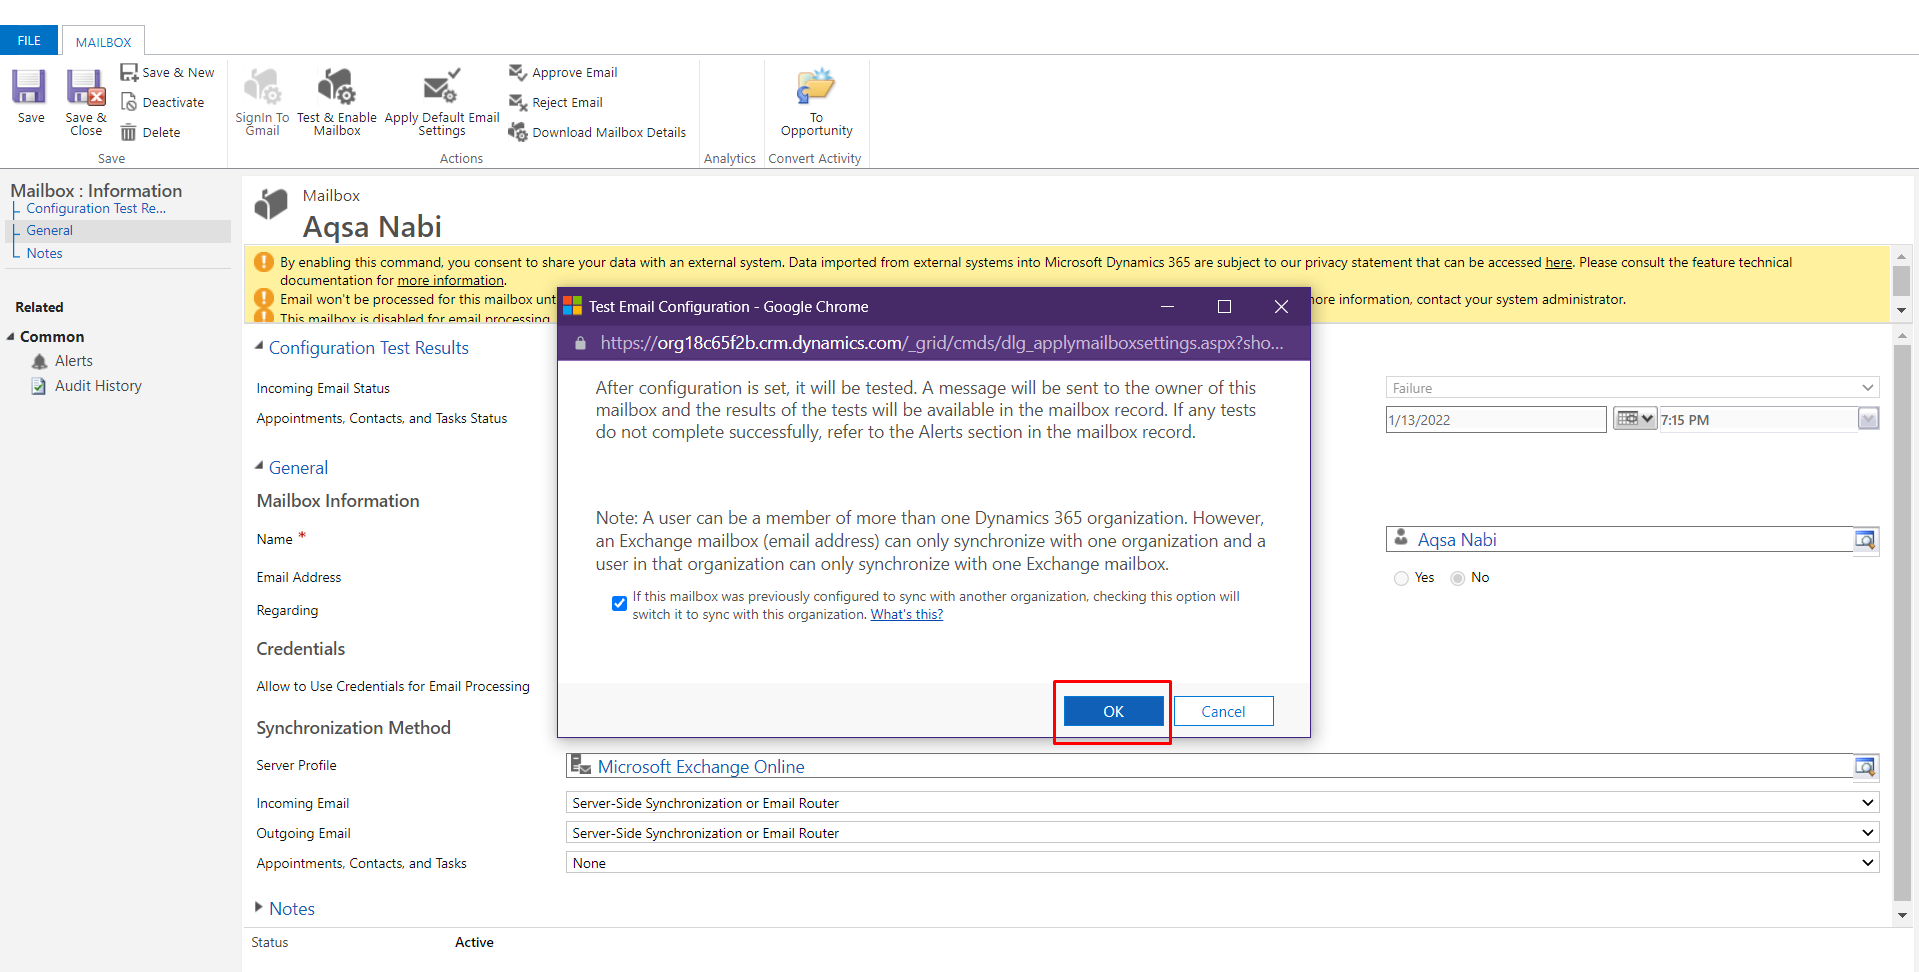Click the Save icon in ribbon

click(29, 88)
